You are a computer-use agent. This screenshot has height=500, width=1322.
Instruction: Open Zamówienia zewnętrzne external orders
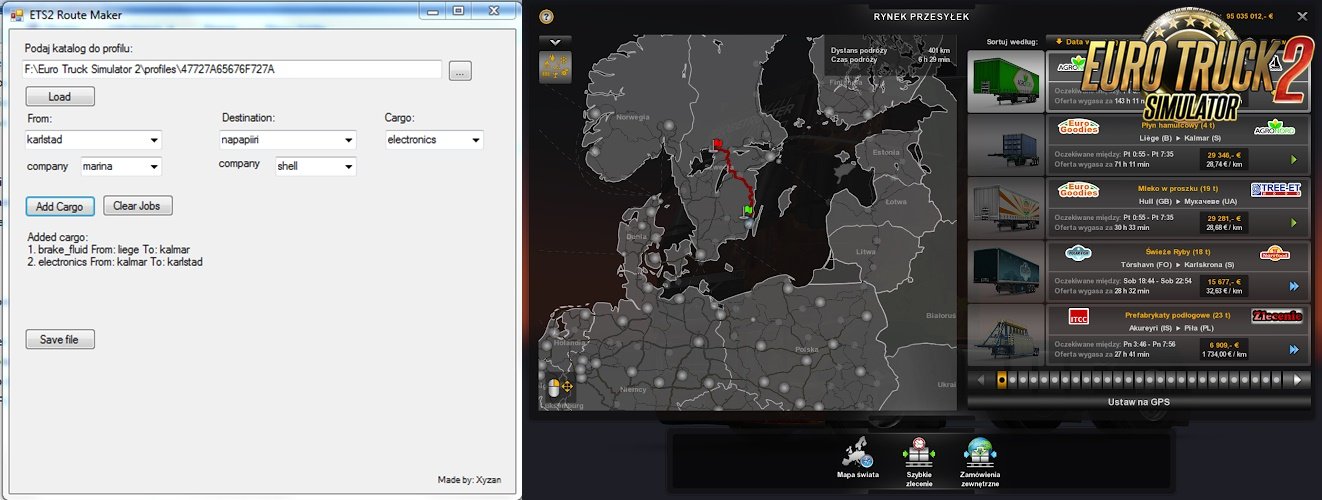point(980,457)
